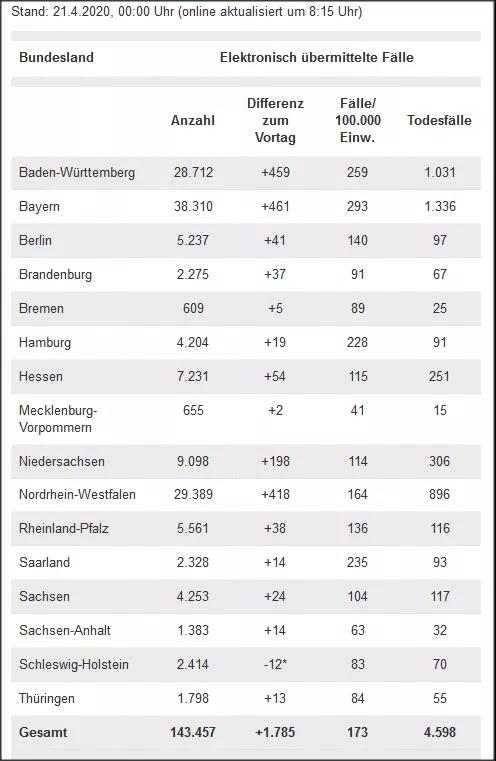Screen dimensions: 496x761
Task: Click the Saarland incidence value 235
Action: (x=358, y=562)
